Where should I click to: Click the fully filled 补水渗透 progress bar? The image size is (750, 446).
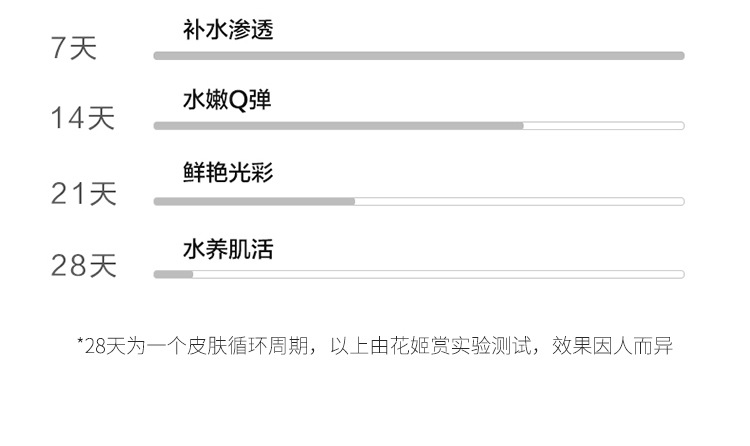(x=419, y=56)
